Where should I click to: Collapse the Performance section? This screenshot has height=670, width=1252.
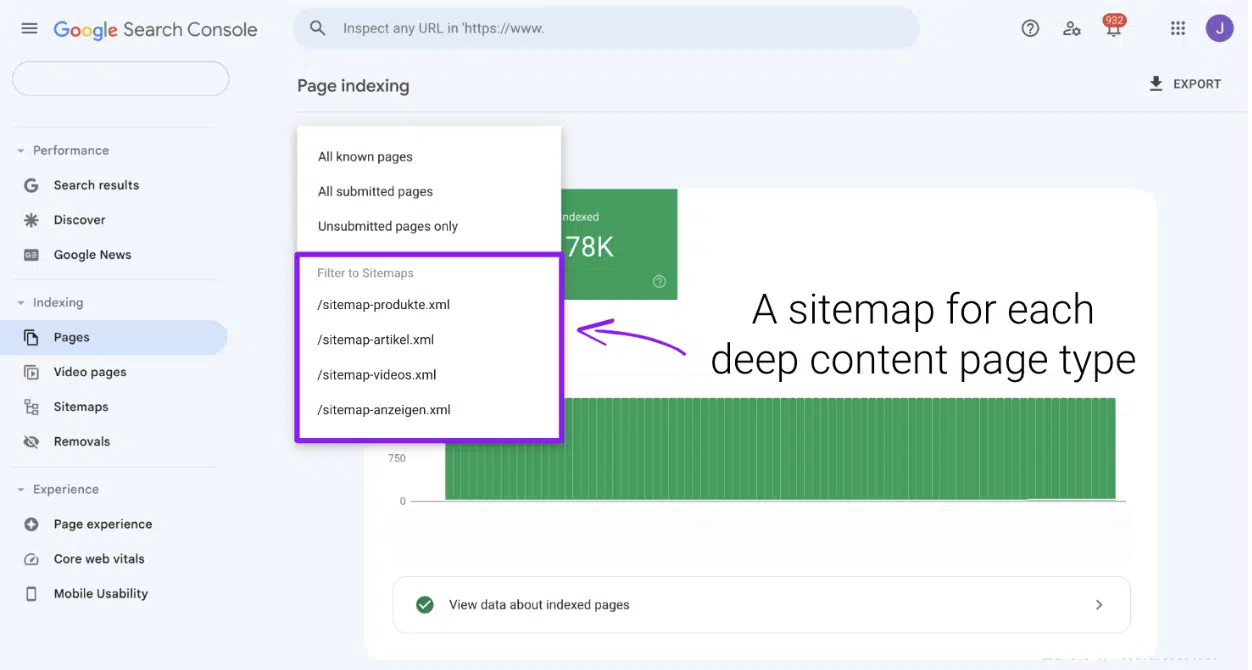click(x=20, y=149)
